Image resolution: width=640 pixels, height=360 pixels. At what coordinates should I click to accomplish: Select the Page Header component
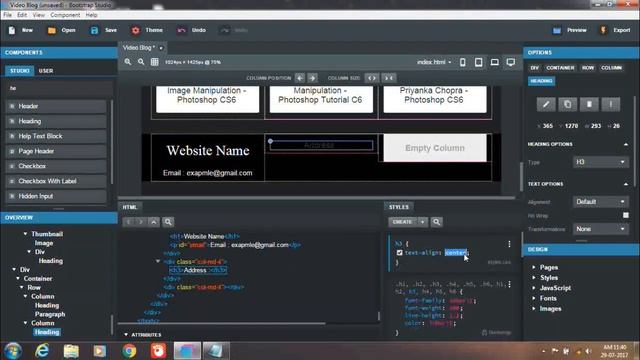pos(56,151)
